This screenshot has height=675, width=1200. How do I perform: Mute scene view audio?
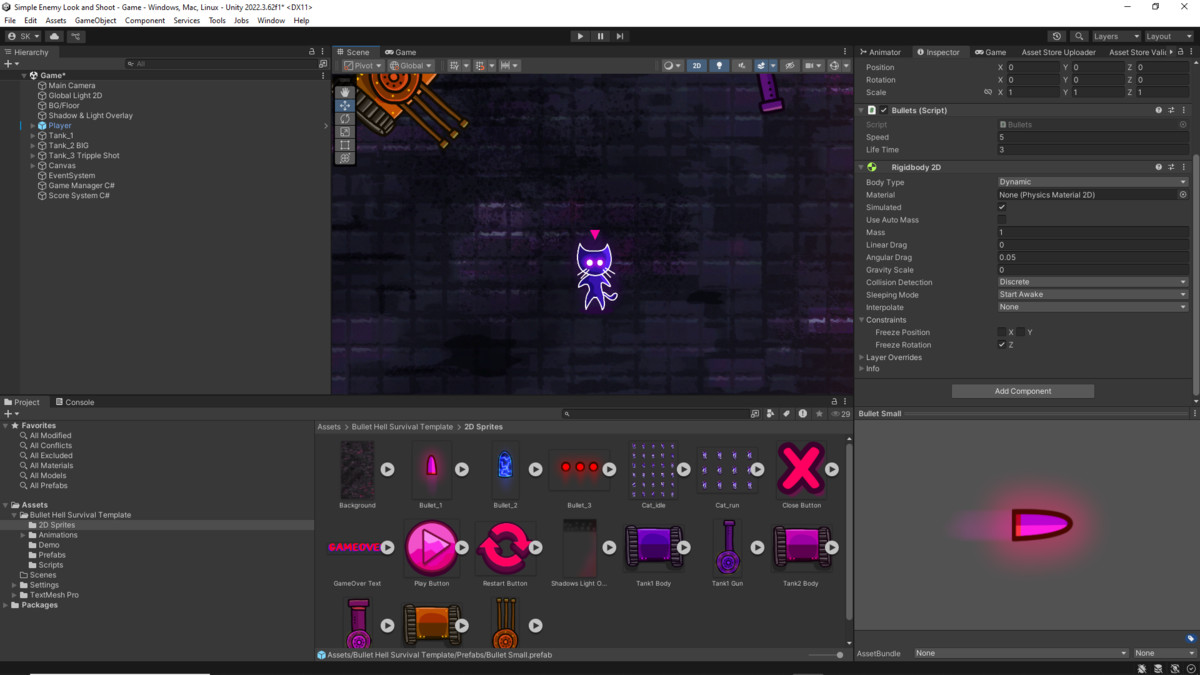point(742,65)
